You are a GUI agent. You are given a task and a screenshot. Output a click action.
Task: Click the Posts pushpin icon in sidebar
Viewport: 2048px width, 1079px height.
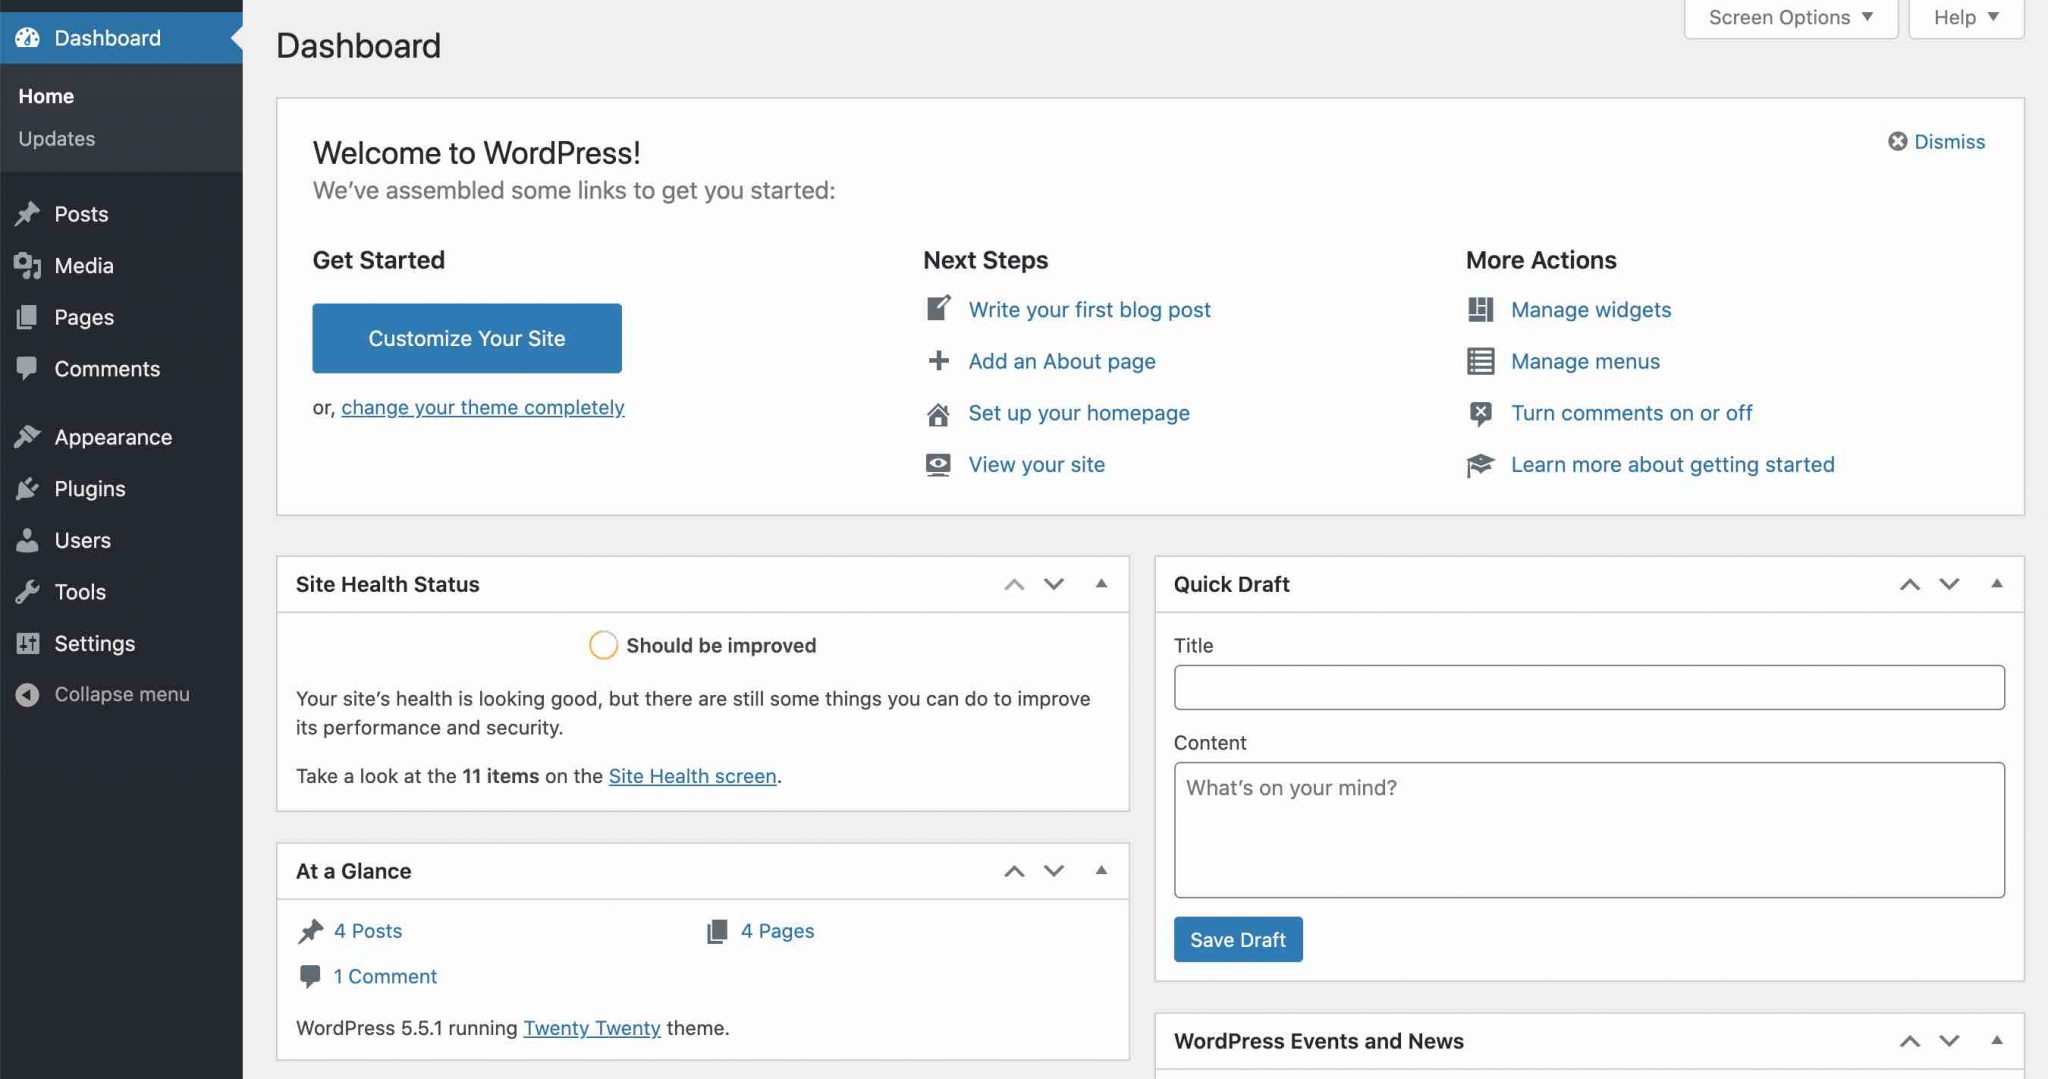28,214
